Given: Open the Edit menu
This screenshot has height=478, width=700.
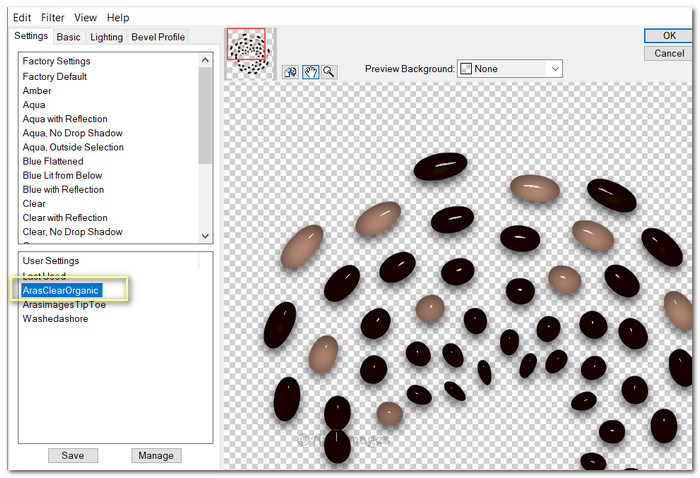Looking at the screenshot, I should pyautogui.click(x=22, y=18).
